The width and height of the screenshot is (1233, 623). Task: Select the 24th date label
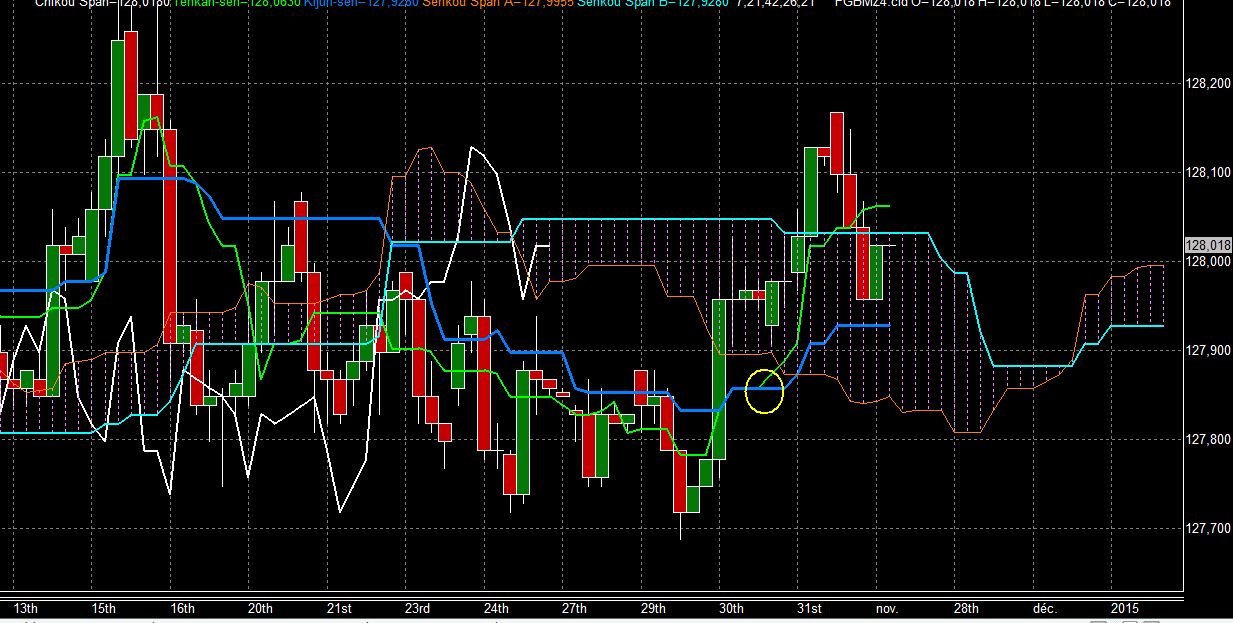(495, 608)
